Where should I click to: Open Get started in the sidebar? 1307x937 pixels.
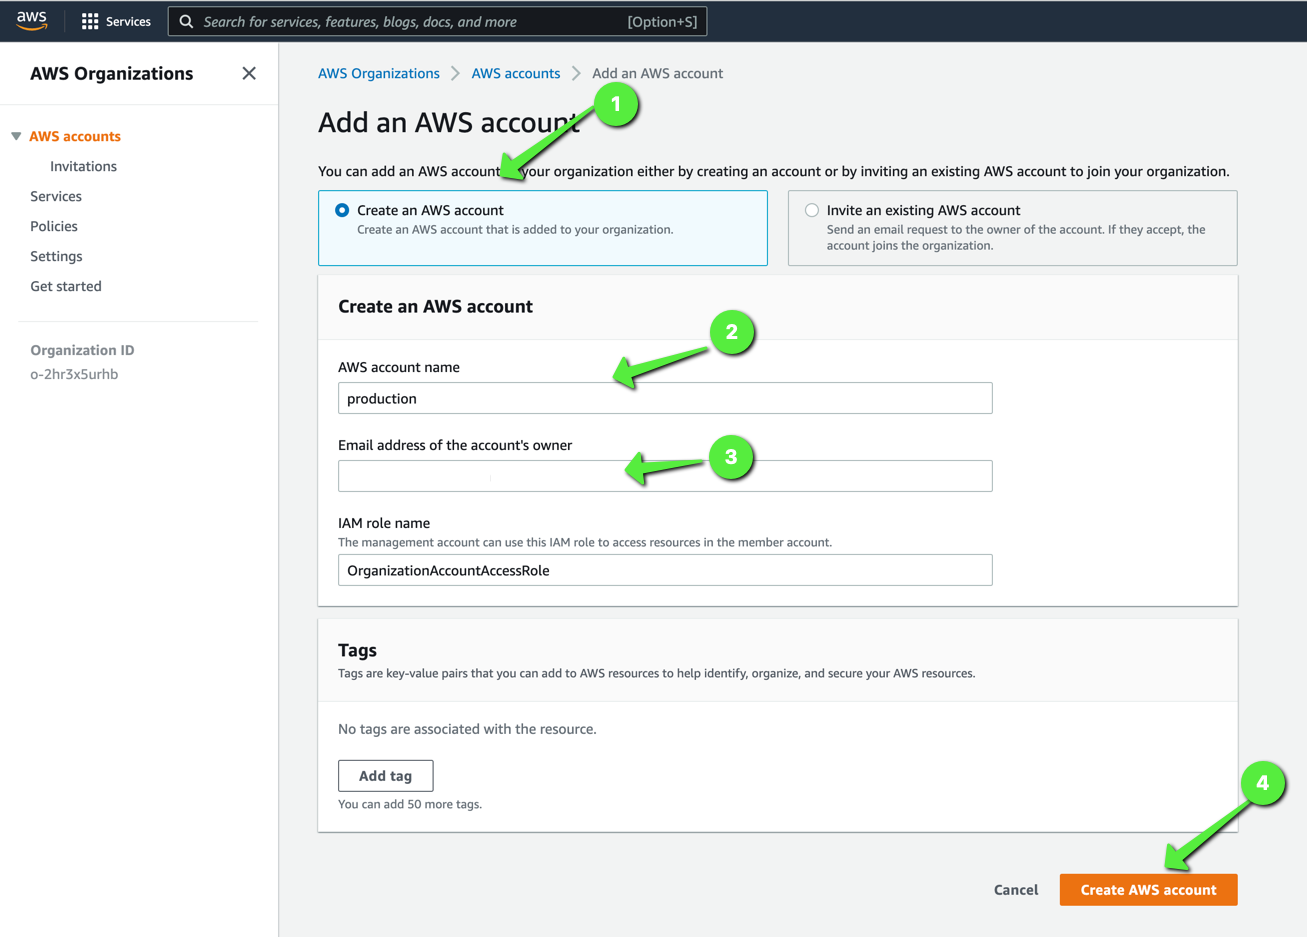66,286
